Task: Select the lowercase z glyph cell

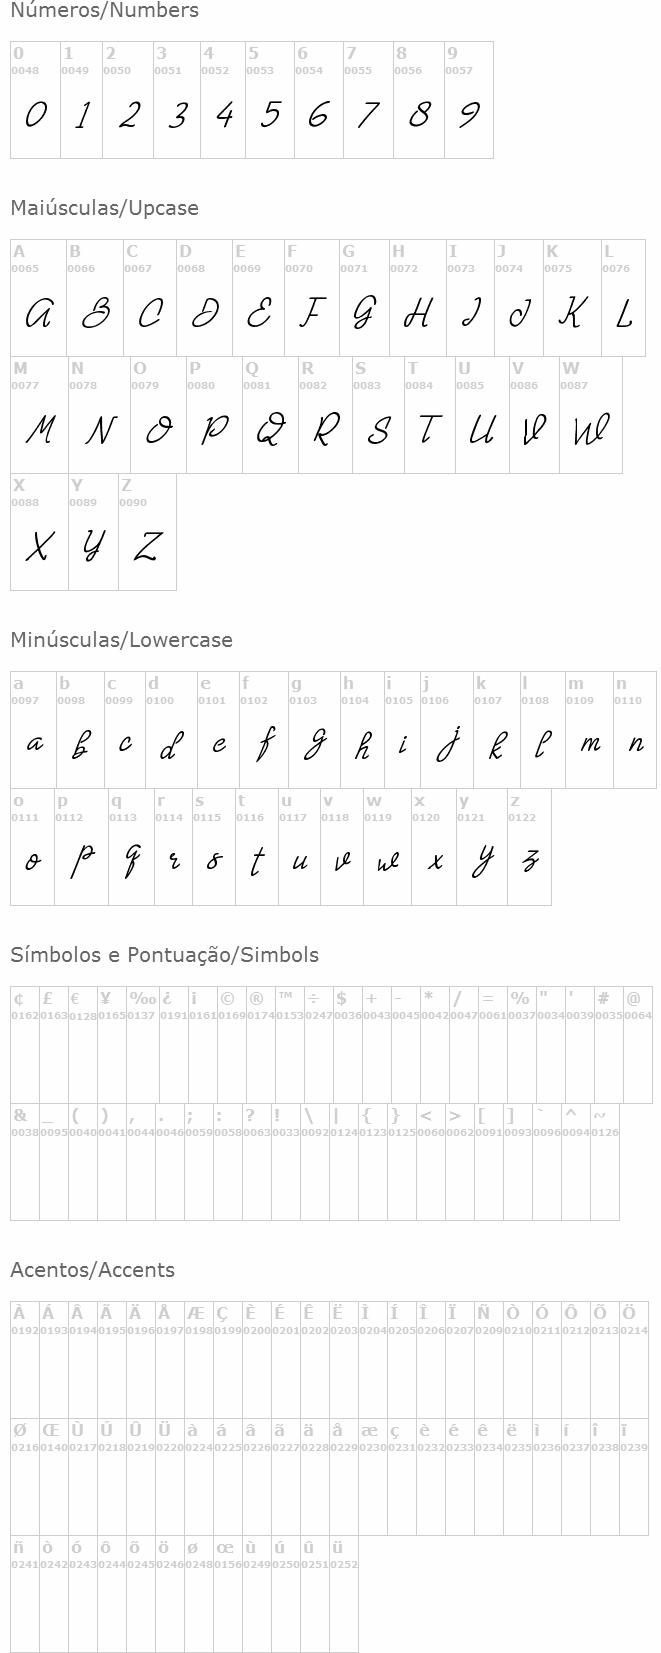Action: click(529, 847)
